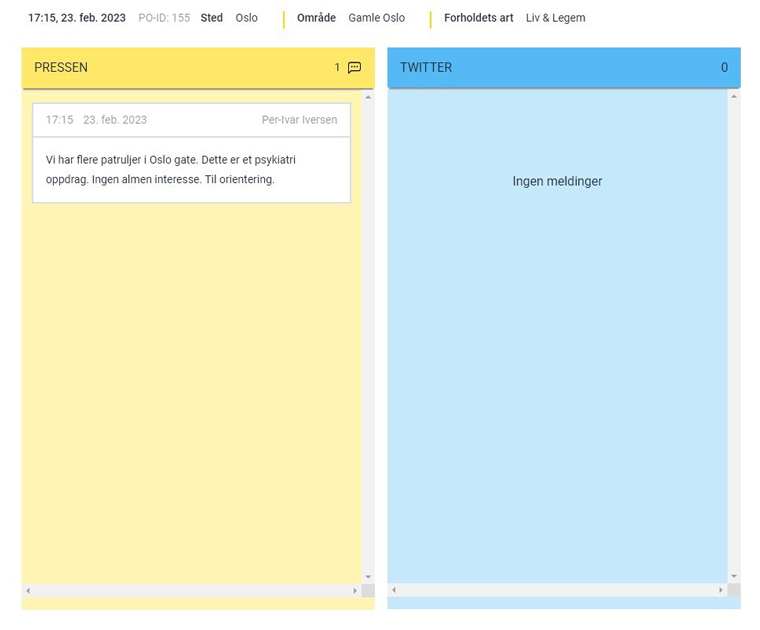Click the Gamle Oslo område value
The width and height of the screenshot is (760, 630).
[x=377, y=18]
